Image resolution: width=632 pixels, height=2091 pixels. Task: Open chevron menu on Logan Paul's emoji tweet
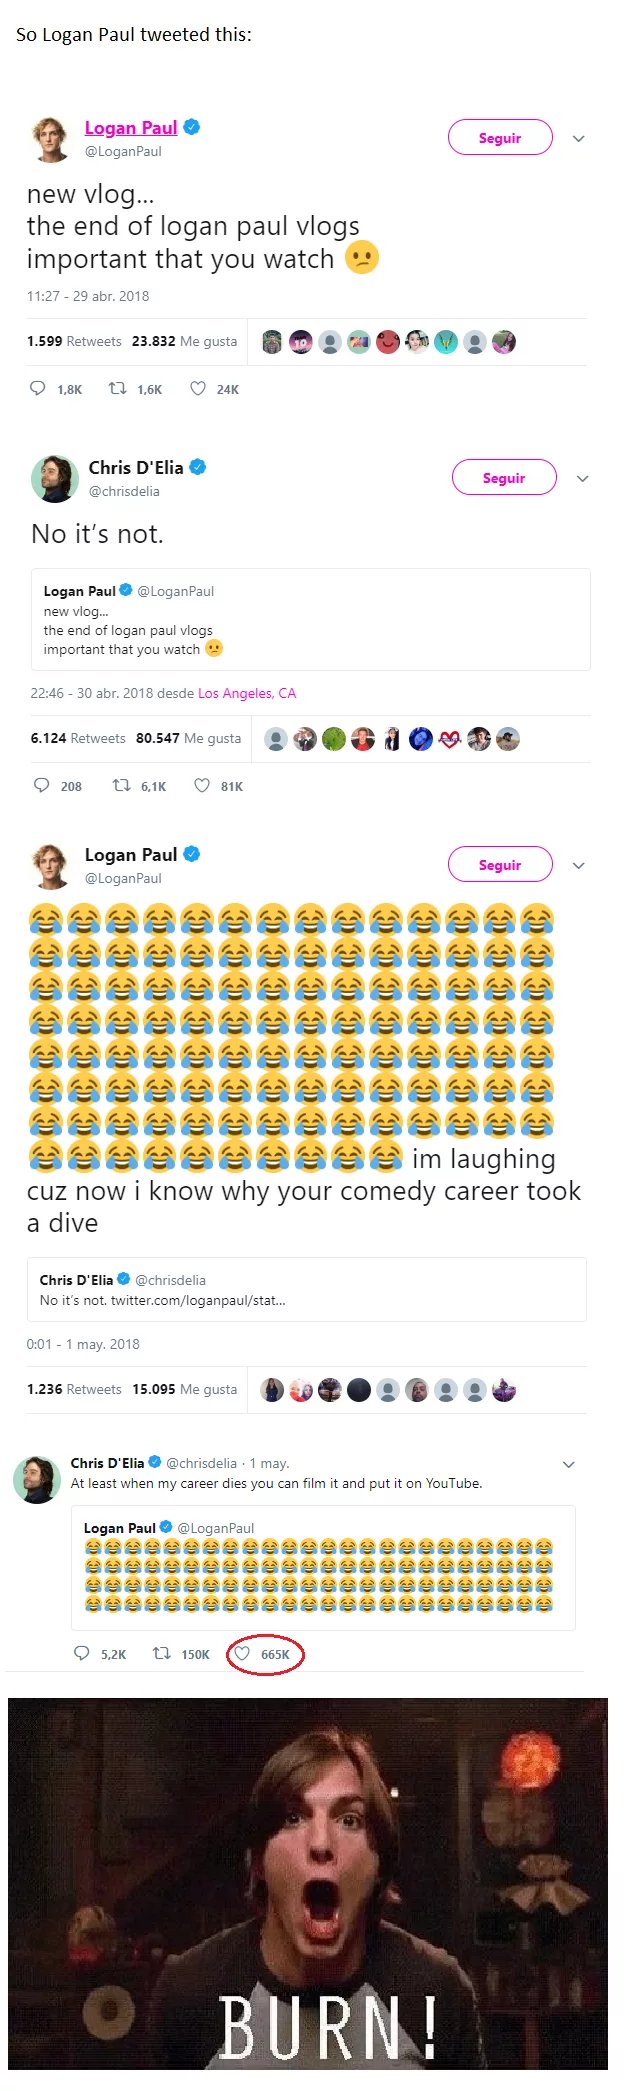578,866
